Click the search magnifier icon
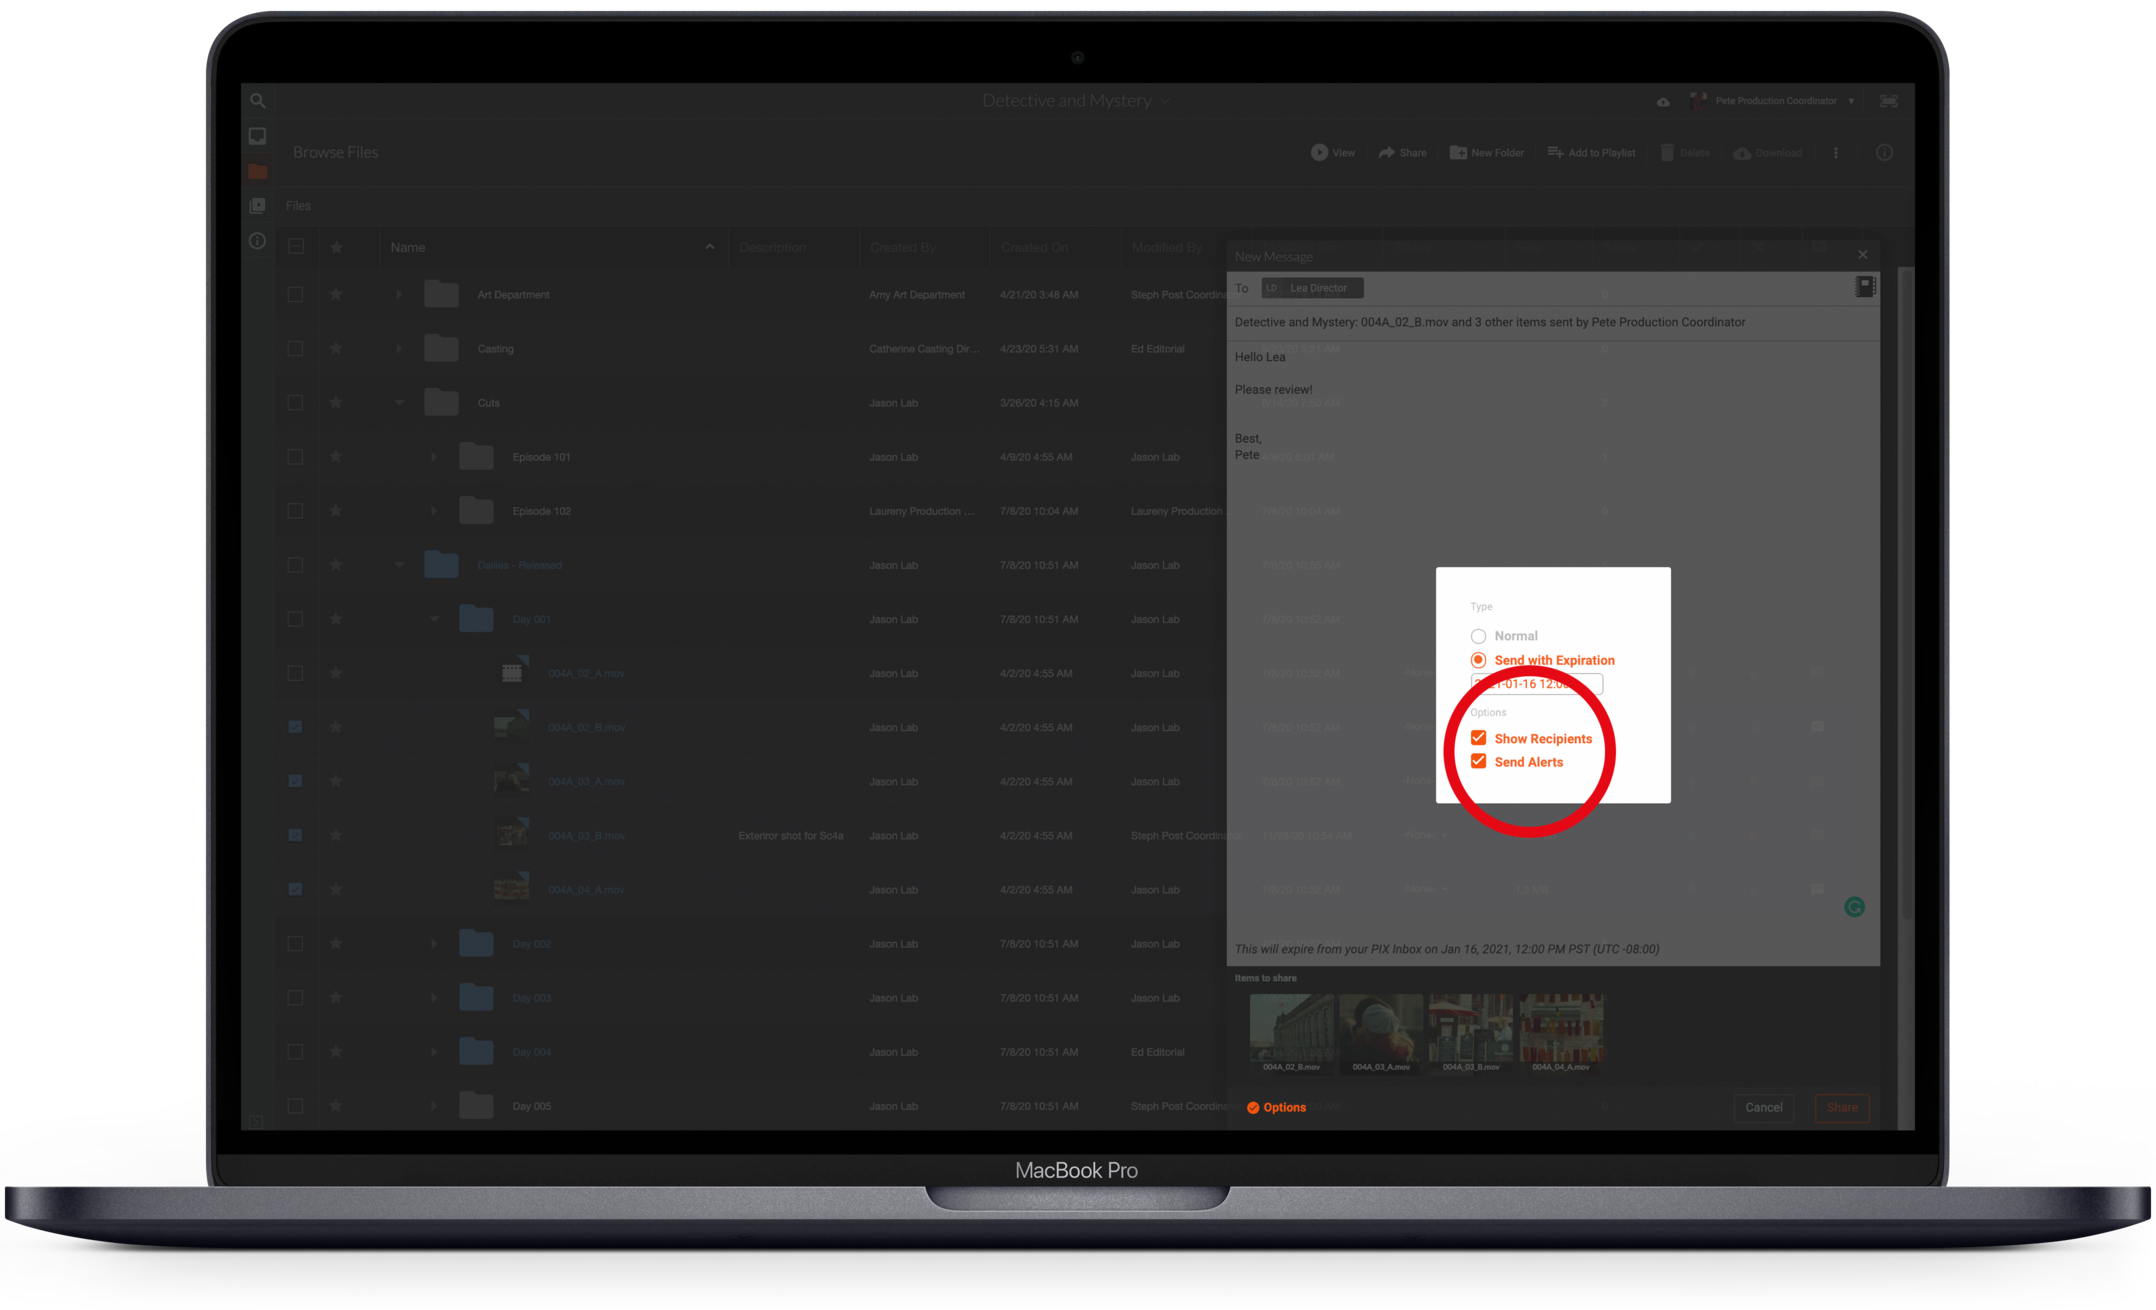The image size is (2156, 1310). [258, 101]
